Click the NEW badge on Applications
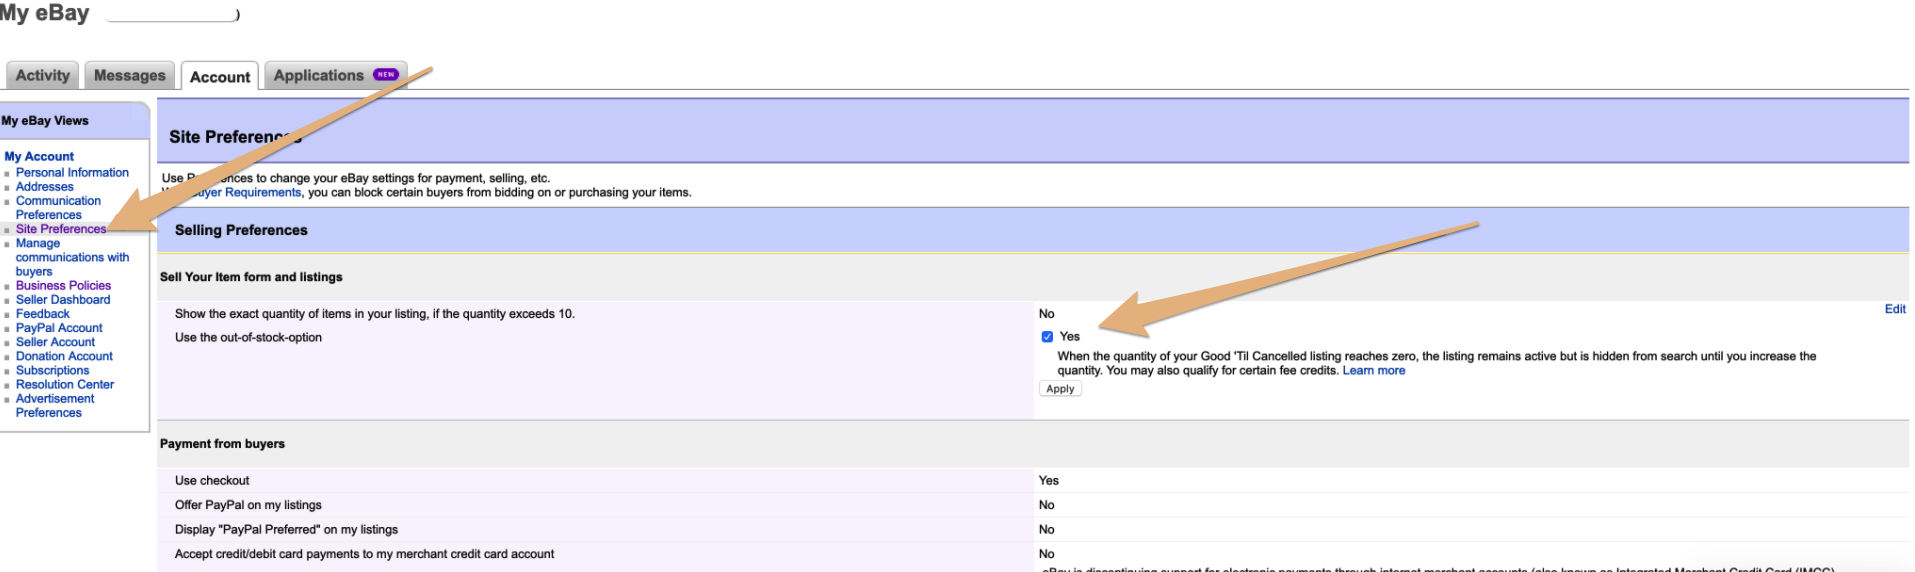Image resolution: width=1915 pixels, height=572 pixels. tap(386, 74)
